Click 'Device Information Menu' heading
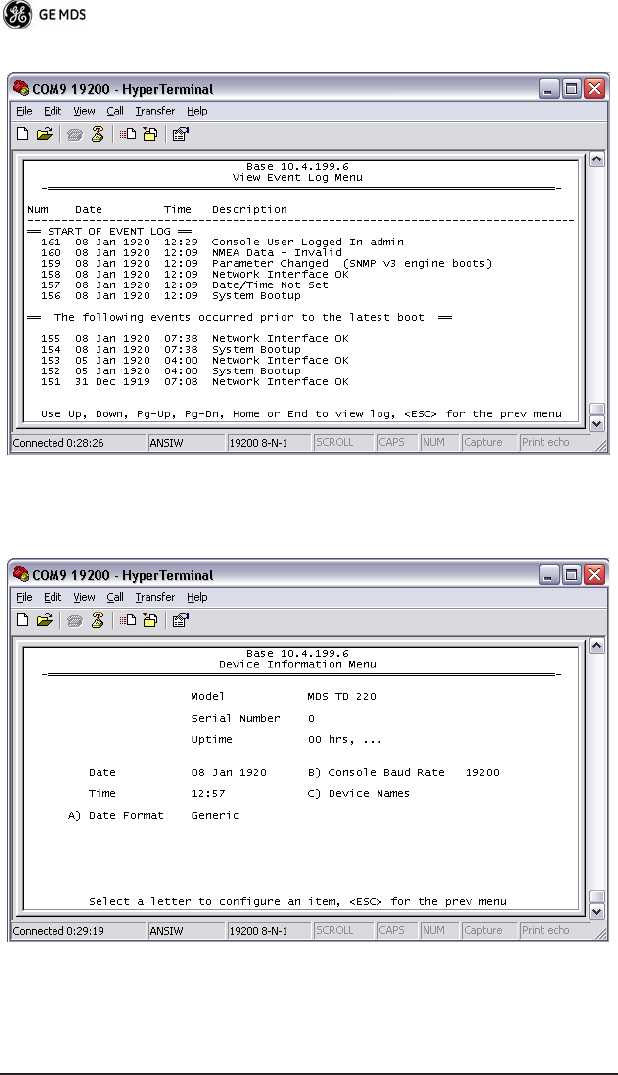 point(298,664)
